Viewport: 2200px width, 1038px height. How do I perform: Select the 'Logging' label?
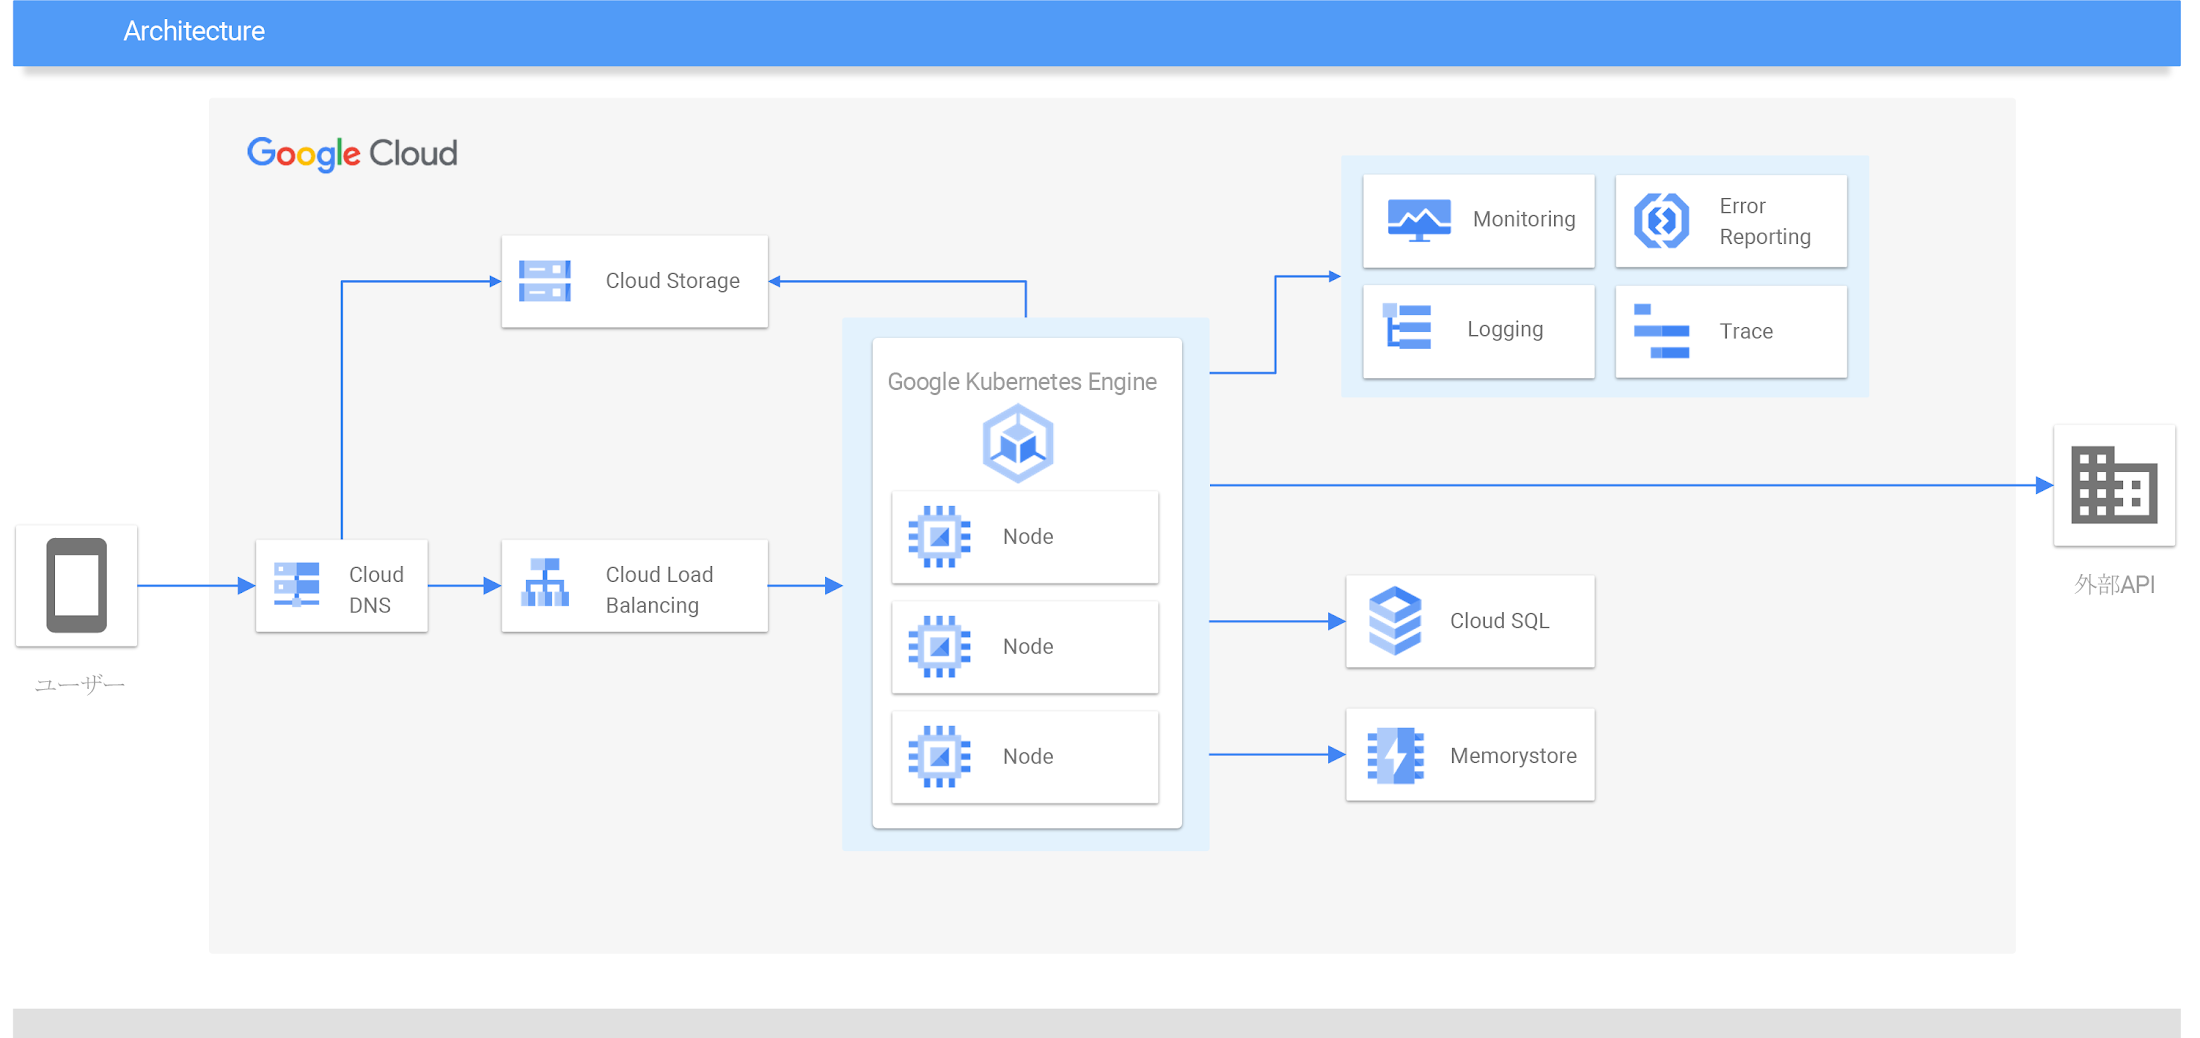click(x=1505, y=329)
